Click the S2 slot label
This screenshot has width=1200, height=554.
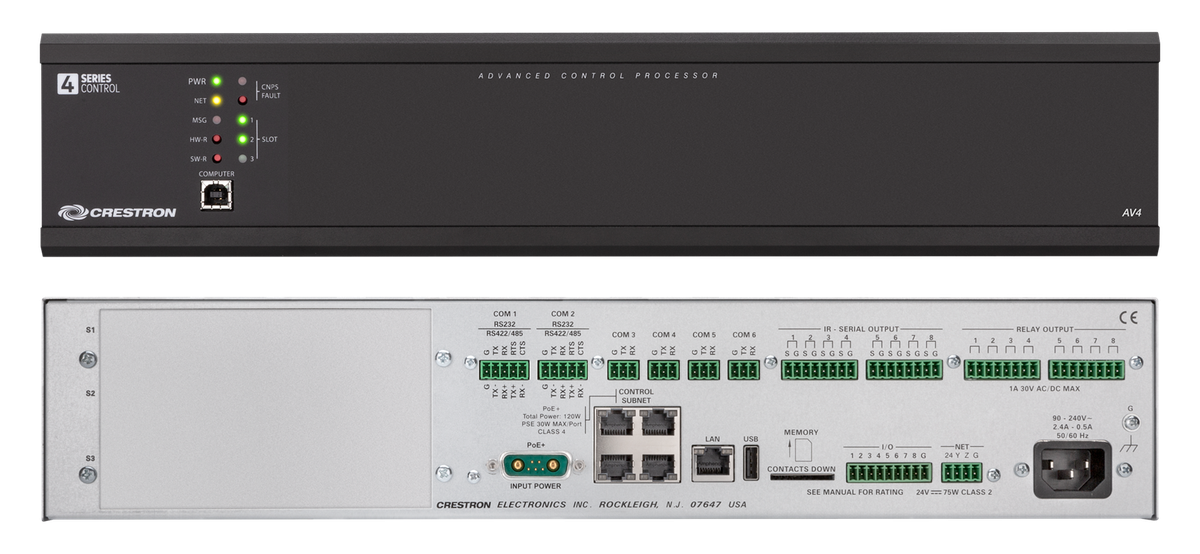point(89,394)
